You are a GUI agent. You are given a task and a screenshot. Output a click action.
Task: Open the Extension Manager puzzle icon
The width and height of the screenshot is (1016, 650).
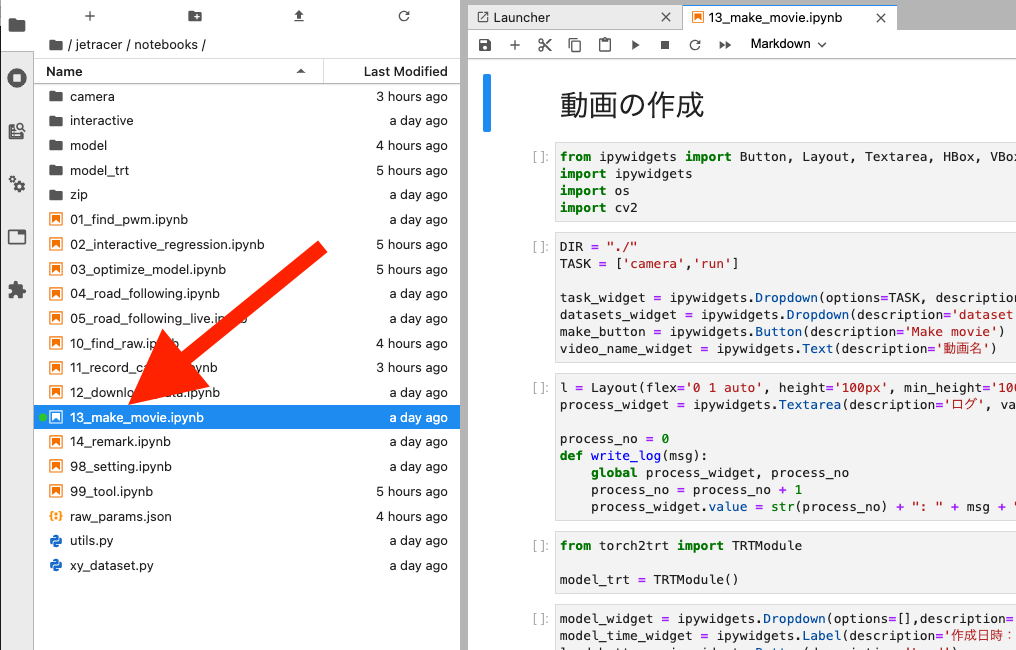(17, 290)
